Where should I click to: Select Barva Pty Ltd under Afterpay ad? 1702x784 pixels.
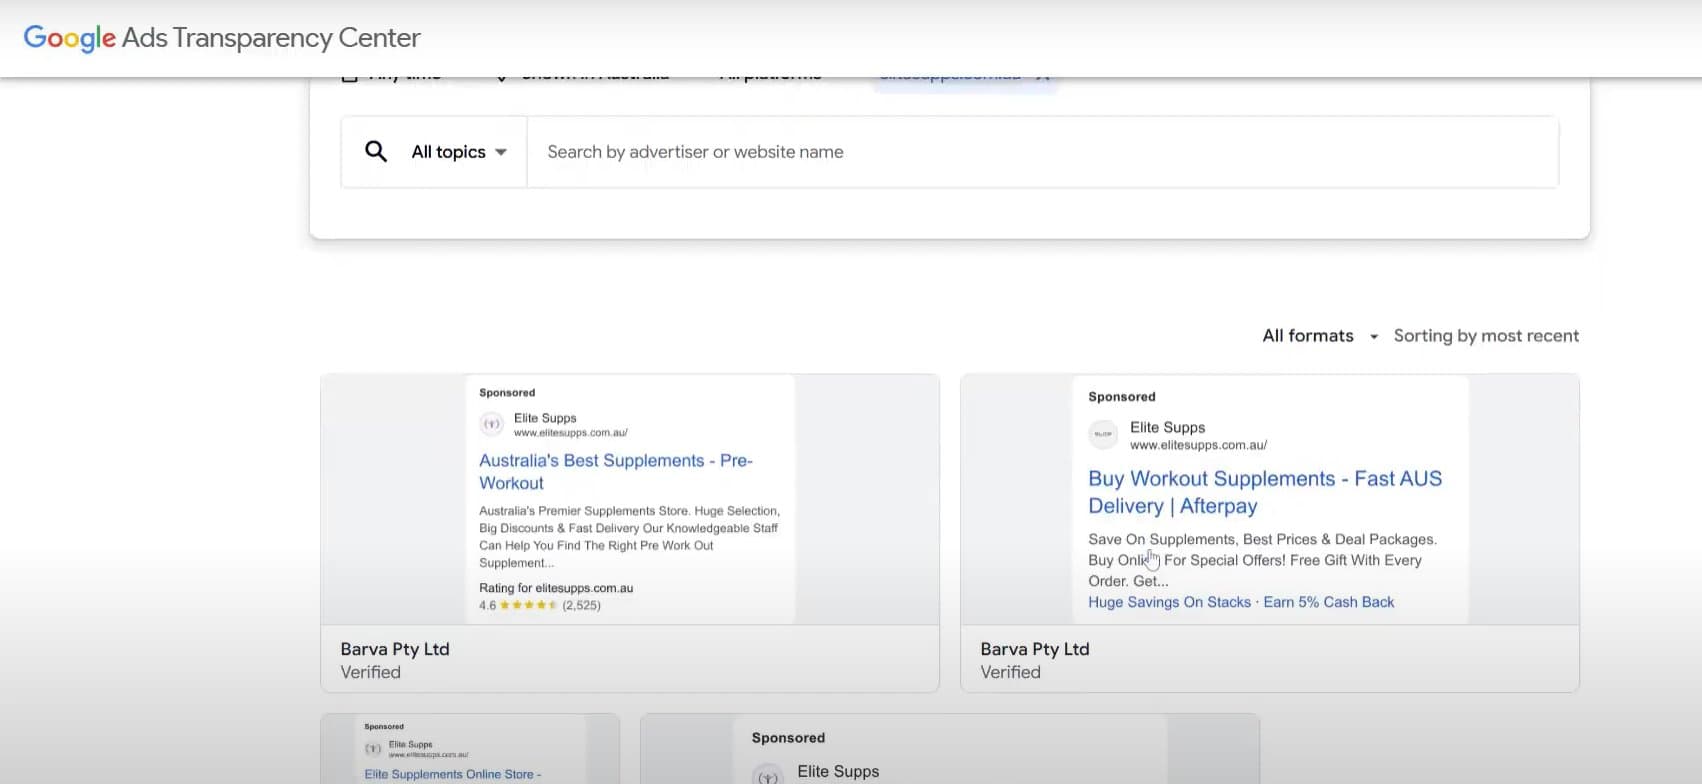[x=1034, y=649]
